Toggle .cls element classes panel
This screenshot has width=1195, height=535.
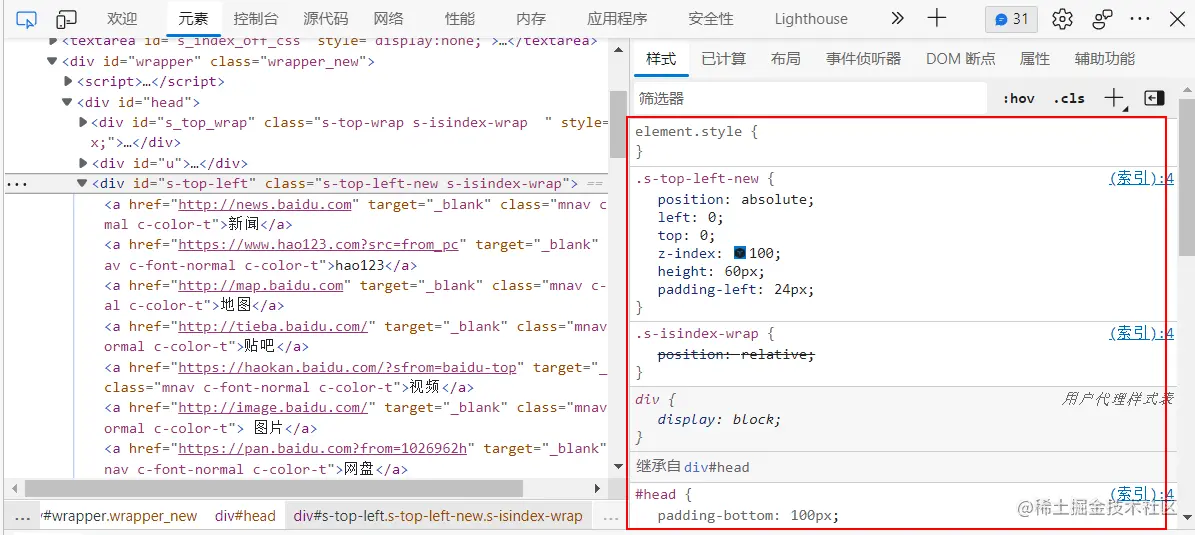coord(1068,98)
